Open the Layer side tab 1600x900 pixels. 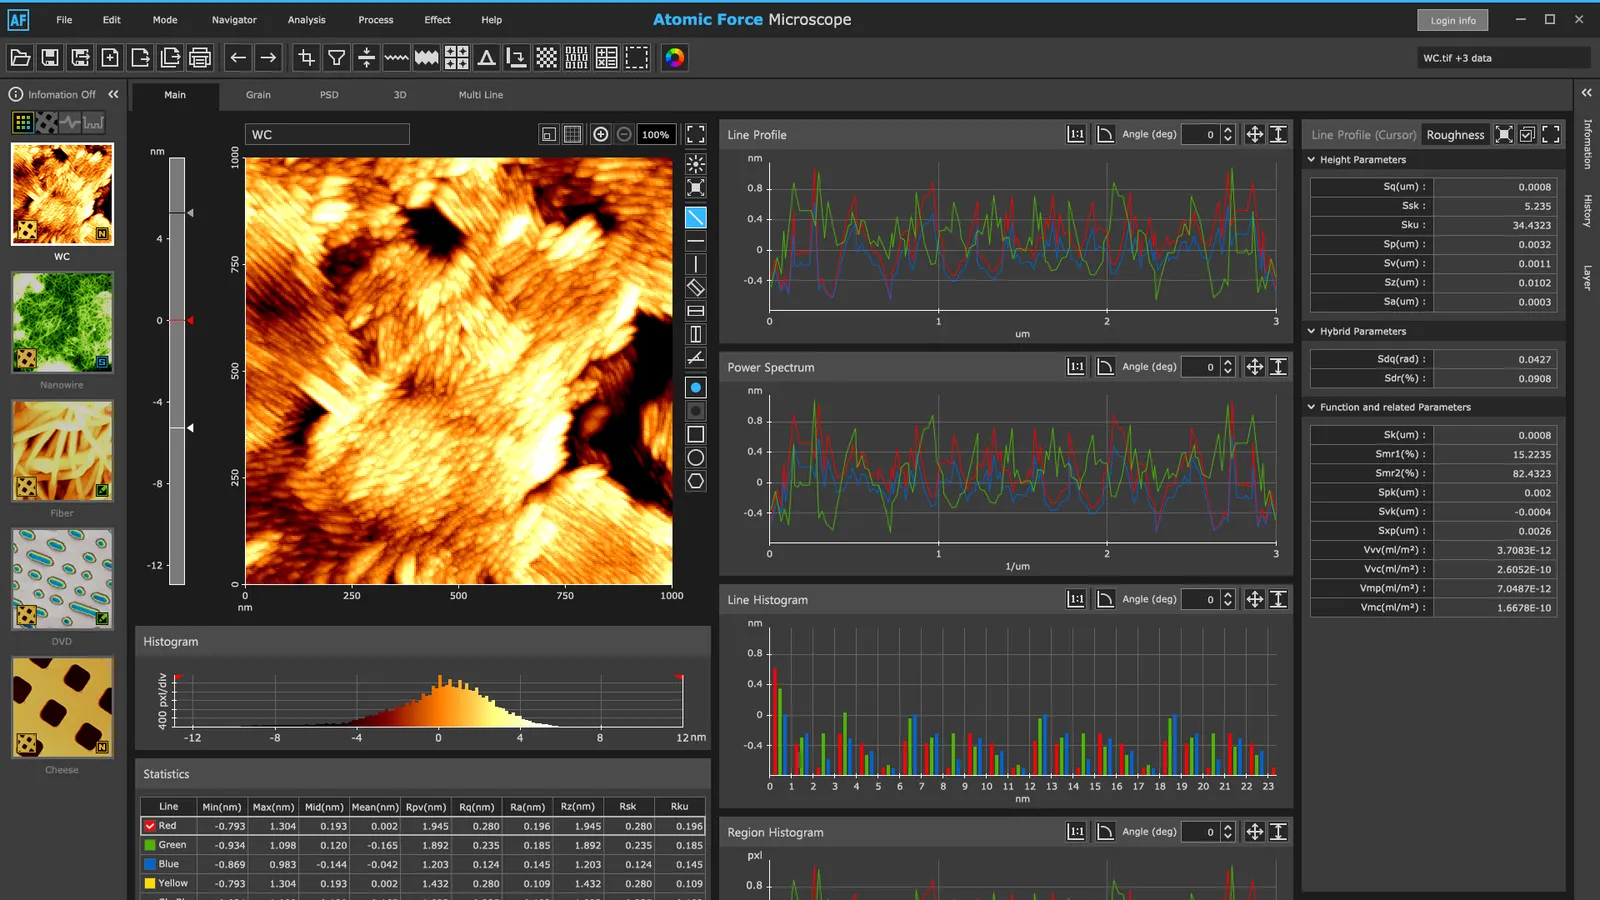click(1587, 277)
